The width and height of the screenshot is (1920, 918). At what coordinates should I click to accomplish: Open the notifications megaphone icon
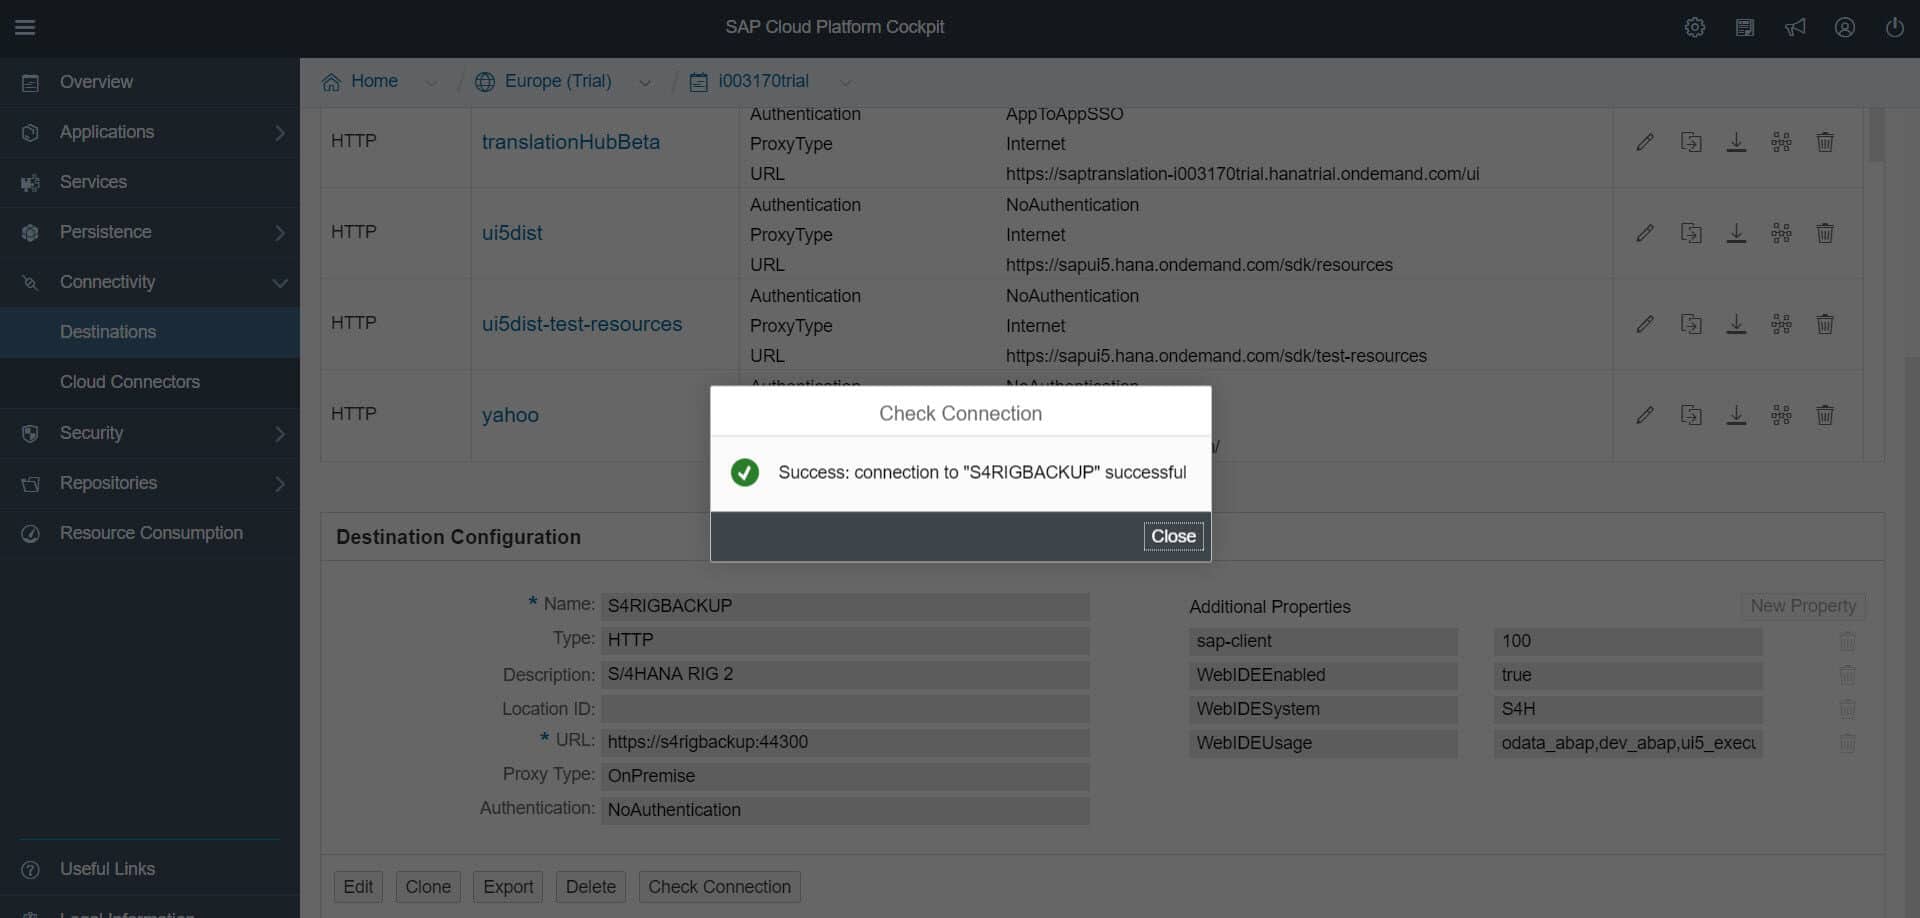[x=1795, y=27]
